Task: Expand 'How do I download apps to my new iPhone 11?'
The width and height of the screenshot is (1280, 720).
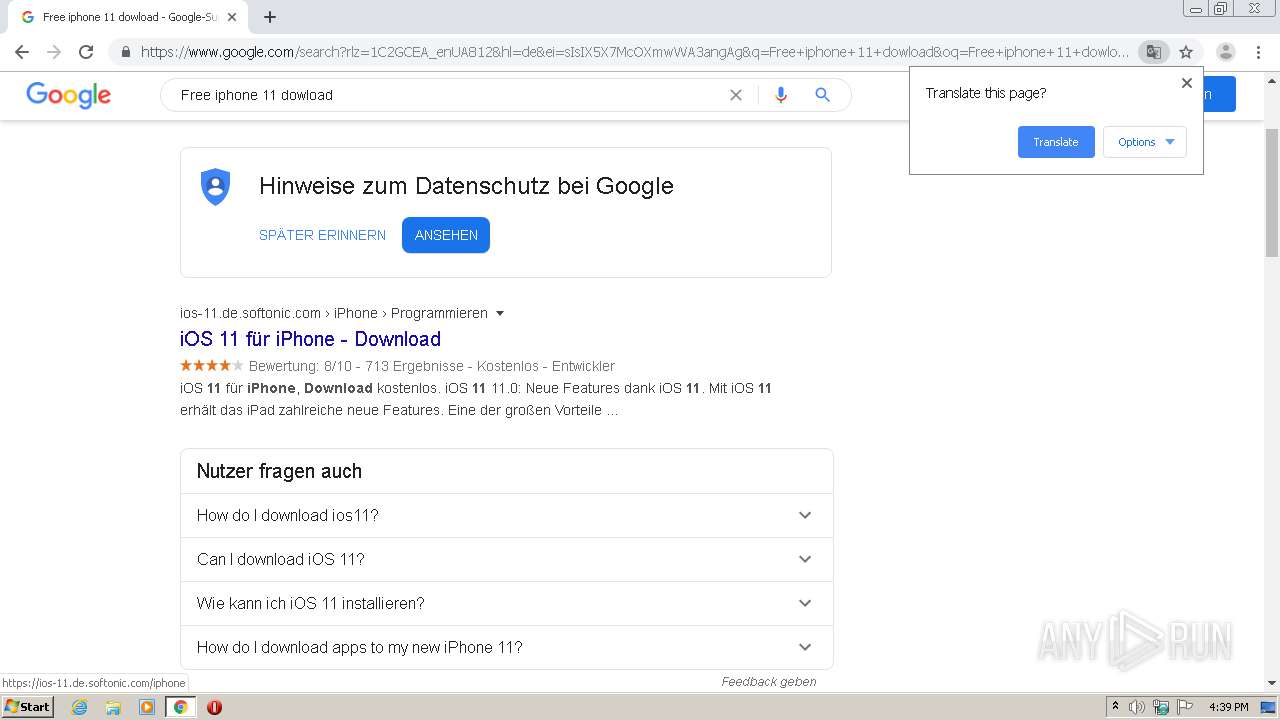Action: click(x=506, y=647)
